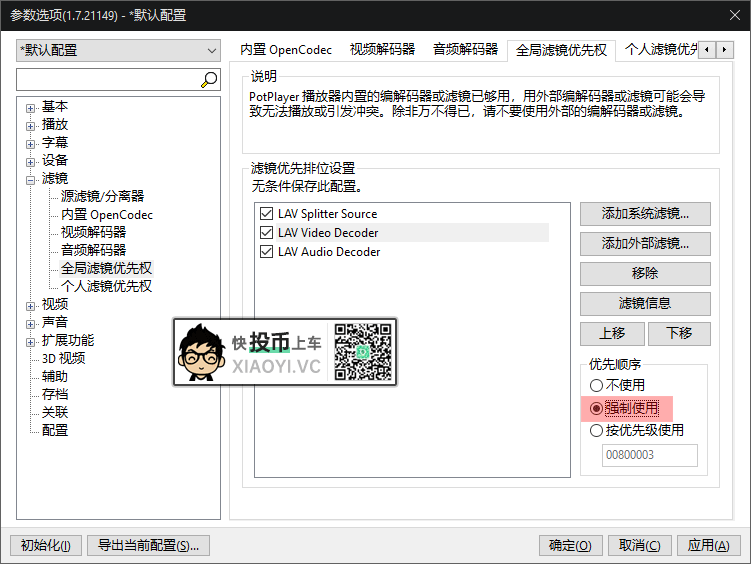Screen dimensions: 751x564
Task: Open 辅助 settings in the tree
Action: 55,376
